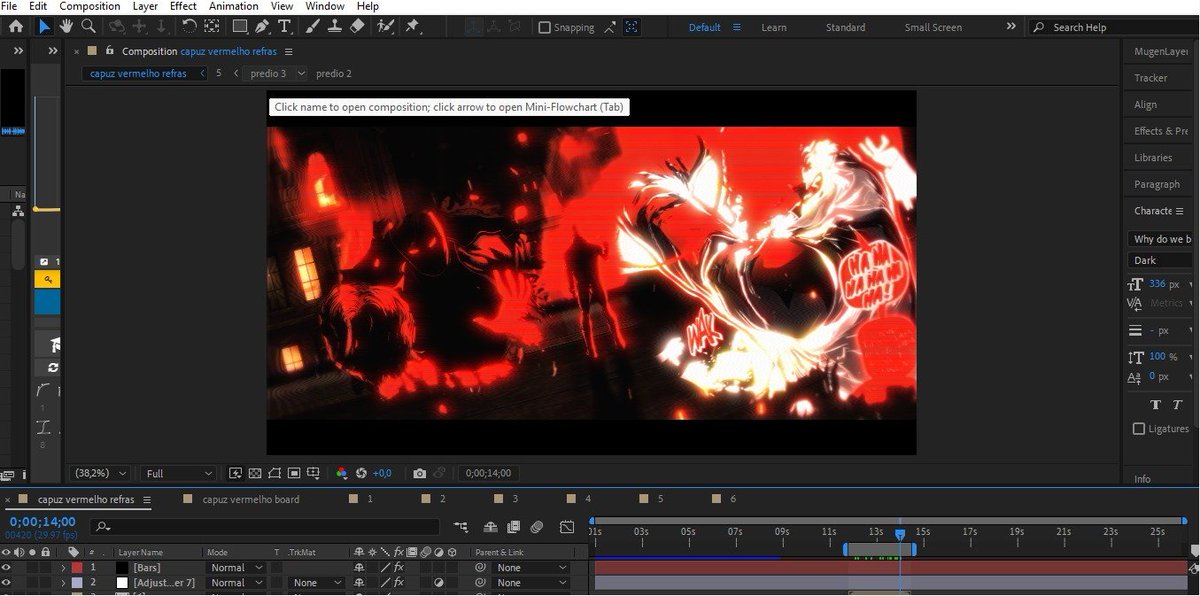Toggle the Frame Blending enable icon
Screen dimensions: 1200x596
[513, 526]
